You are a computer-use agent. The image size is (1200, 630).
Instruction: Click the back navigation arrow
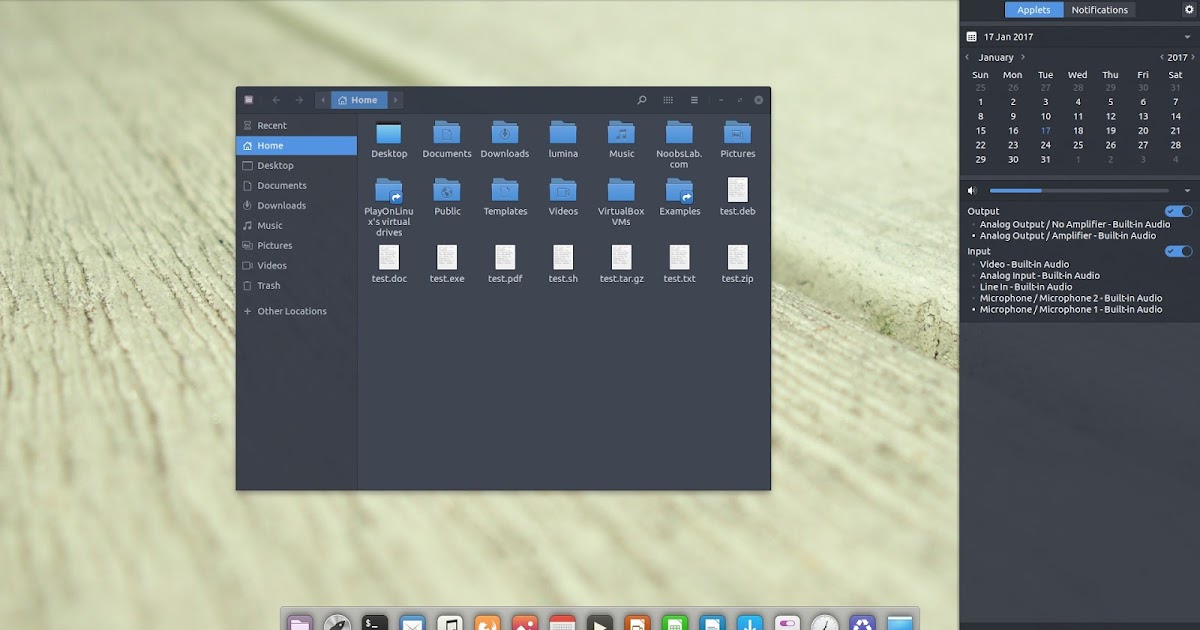point(275,100)
